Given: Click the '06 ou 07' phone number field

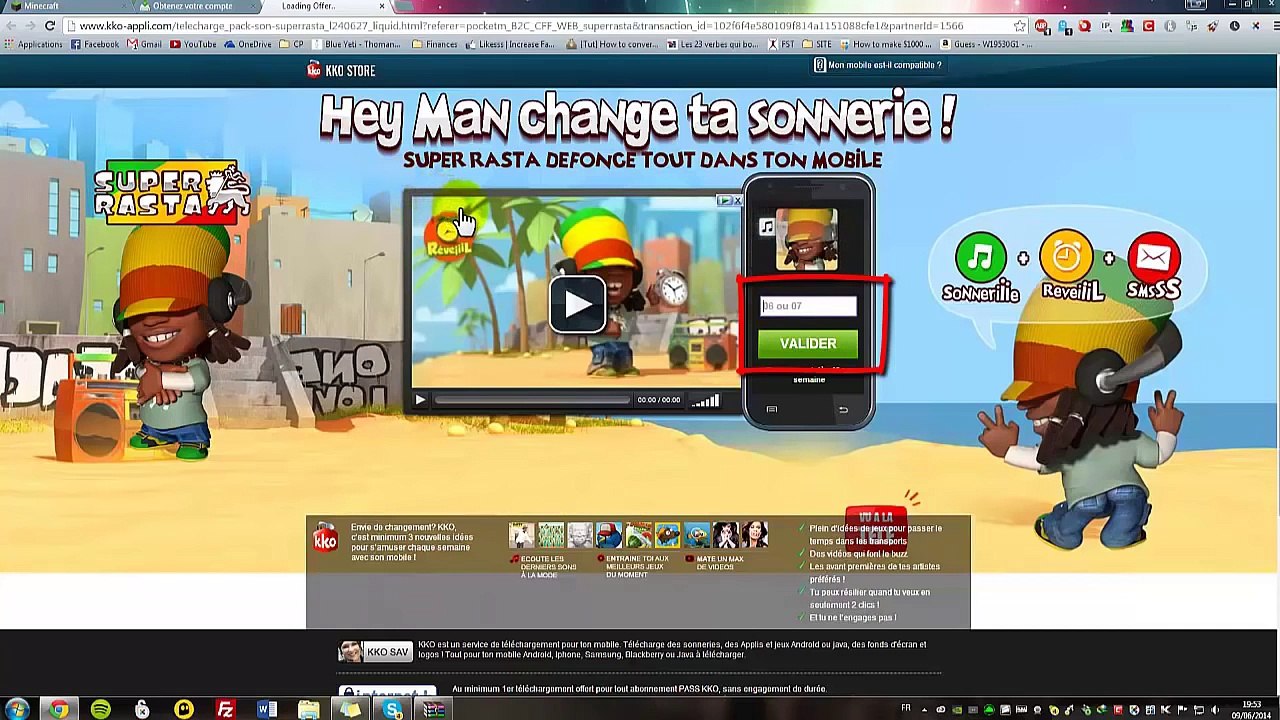Looking at the screenshot, I should [x=808, y=306].
